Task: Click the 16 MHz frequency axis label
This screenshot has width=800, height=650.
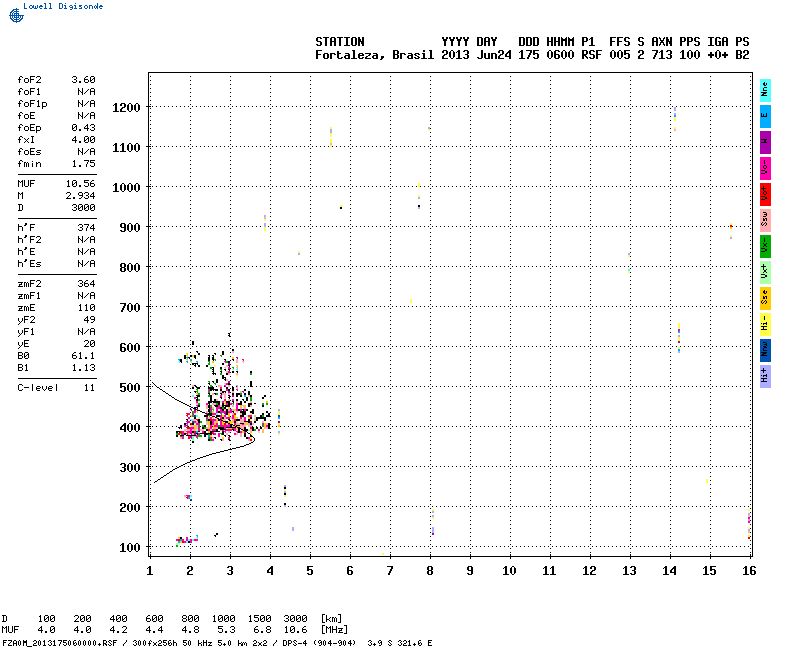Action: click(749, 571)
